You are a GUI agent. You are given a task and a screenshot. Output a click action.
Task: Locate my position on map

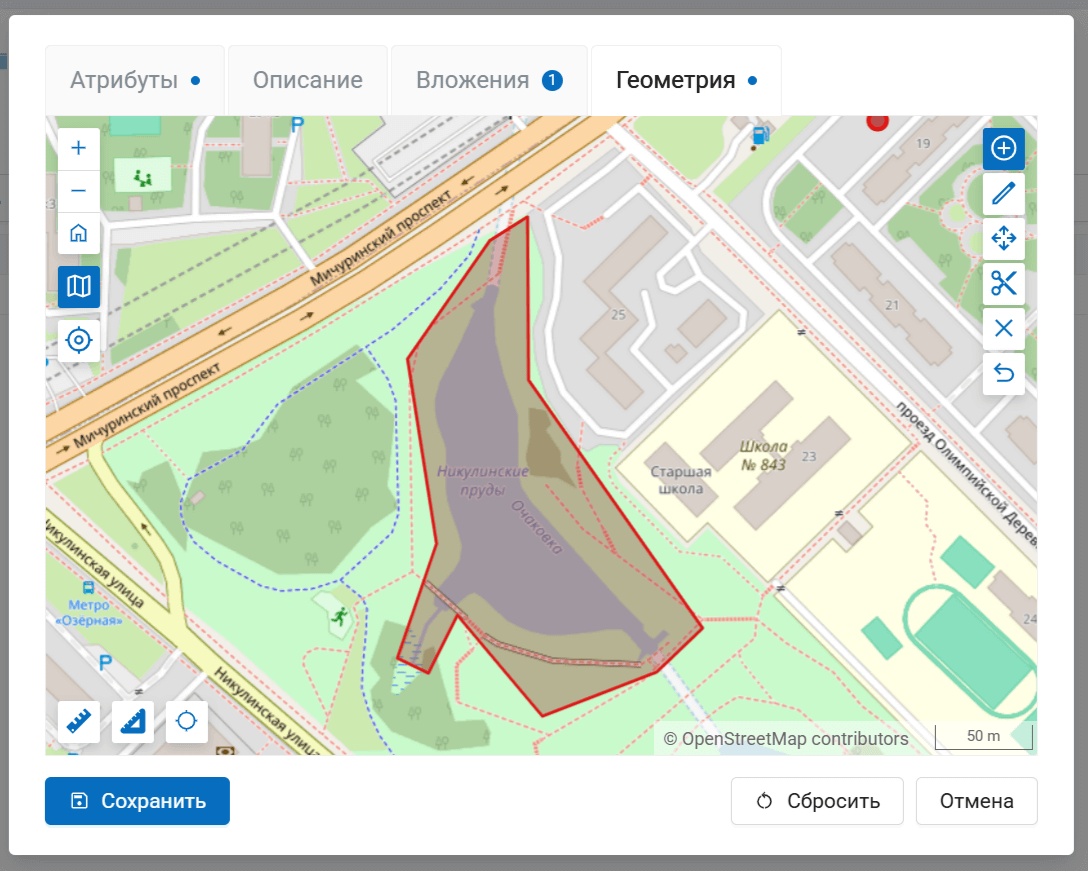[79, 341]
